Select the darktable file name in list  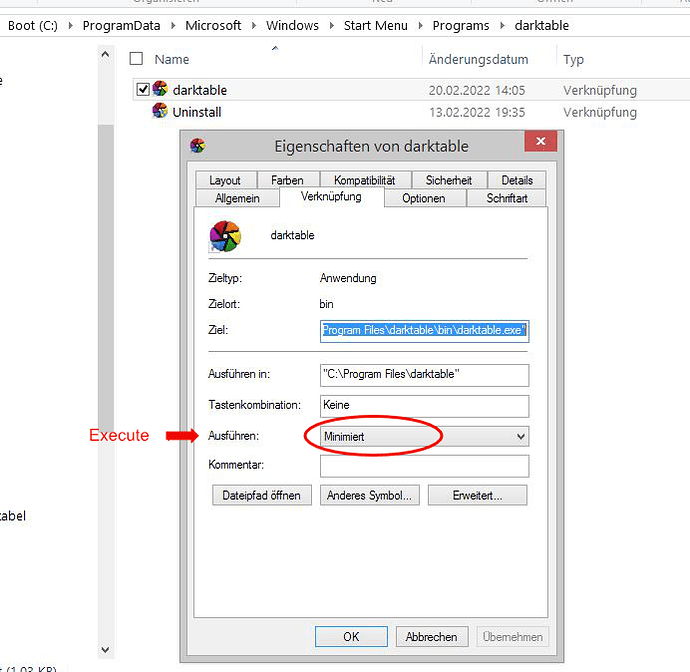[x=200, y=90]
